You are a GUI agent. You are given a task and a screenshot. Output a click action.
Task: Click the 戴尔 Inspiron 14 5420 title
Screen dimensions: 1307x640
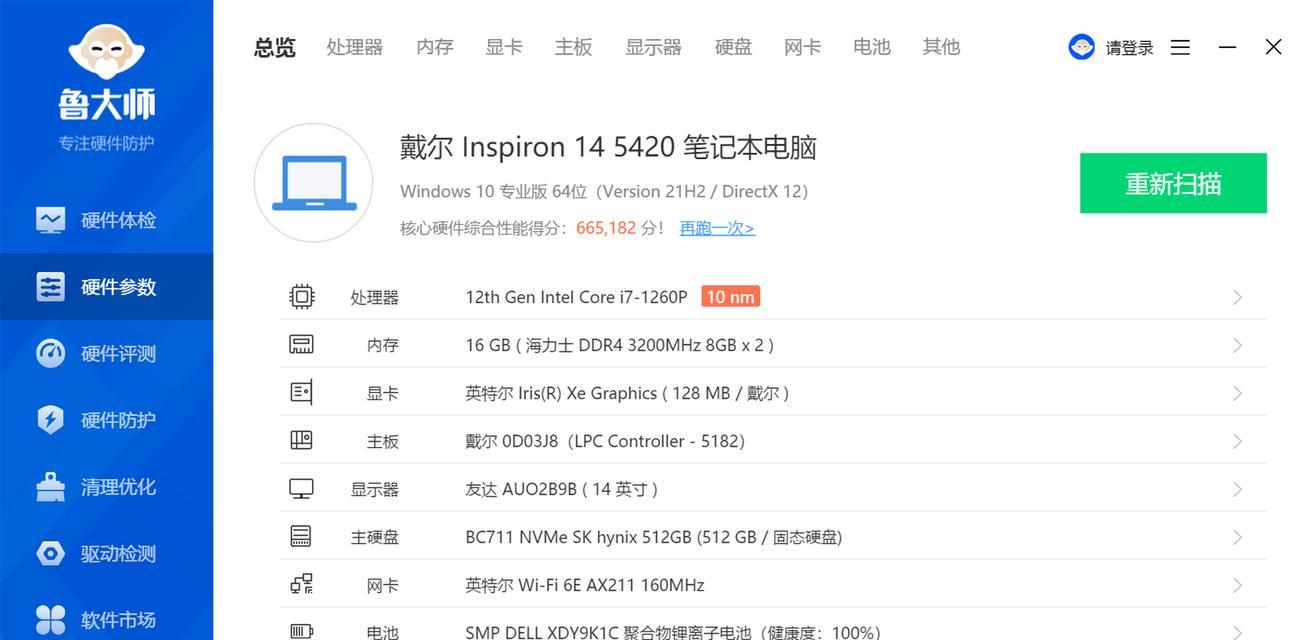coord(608,147)
